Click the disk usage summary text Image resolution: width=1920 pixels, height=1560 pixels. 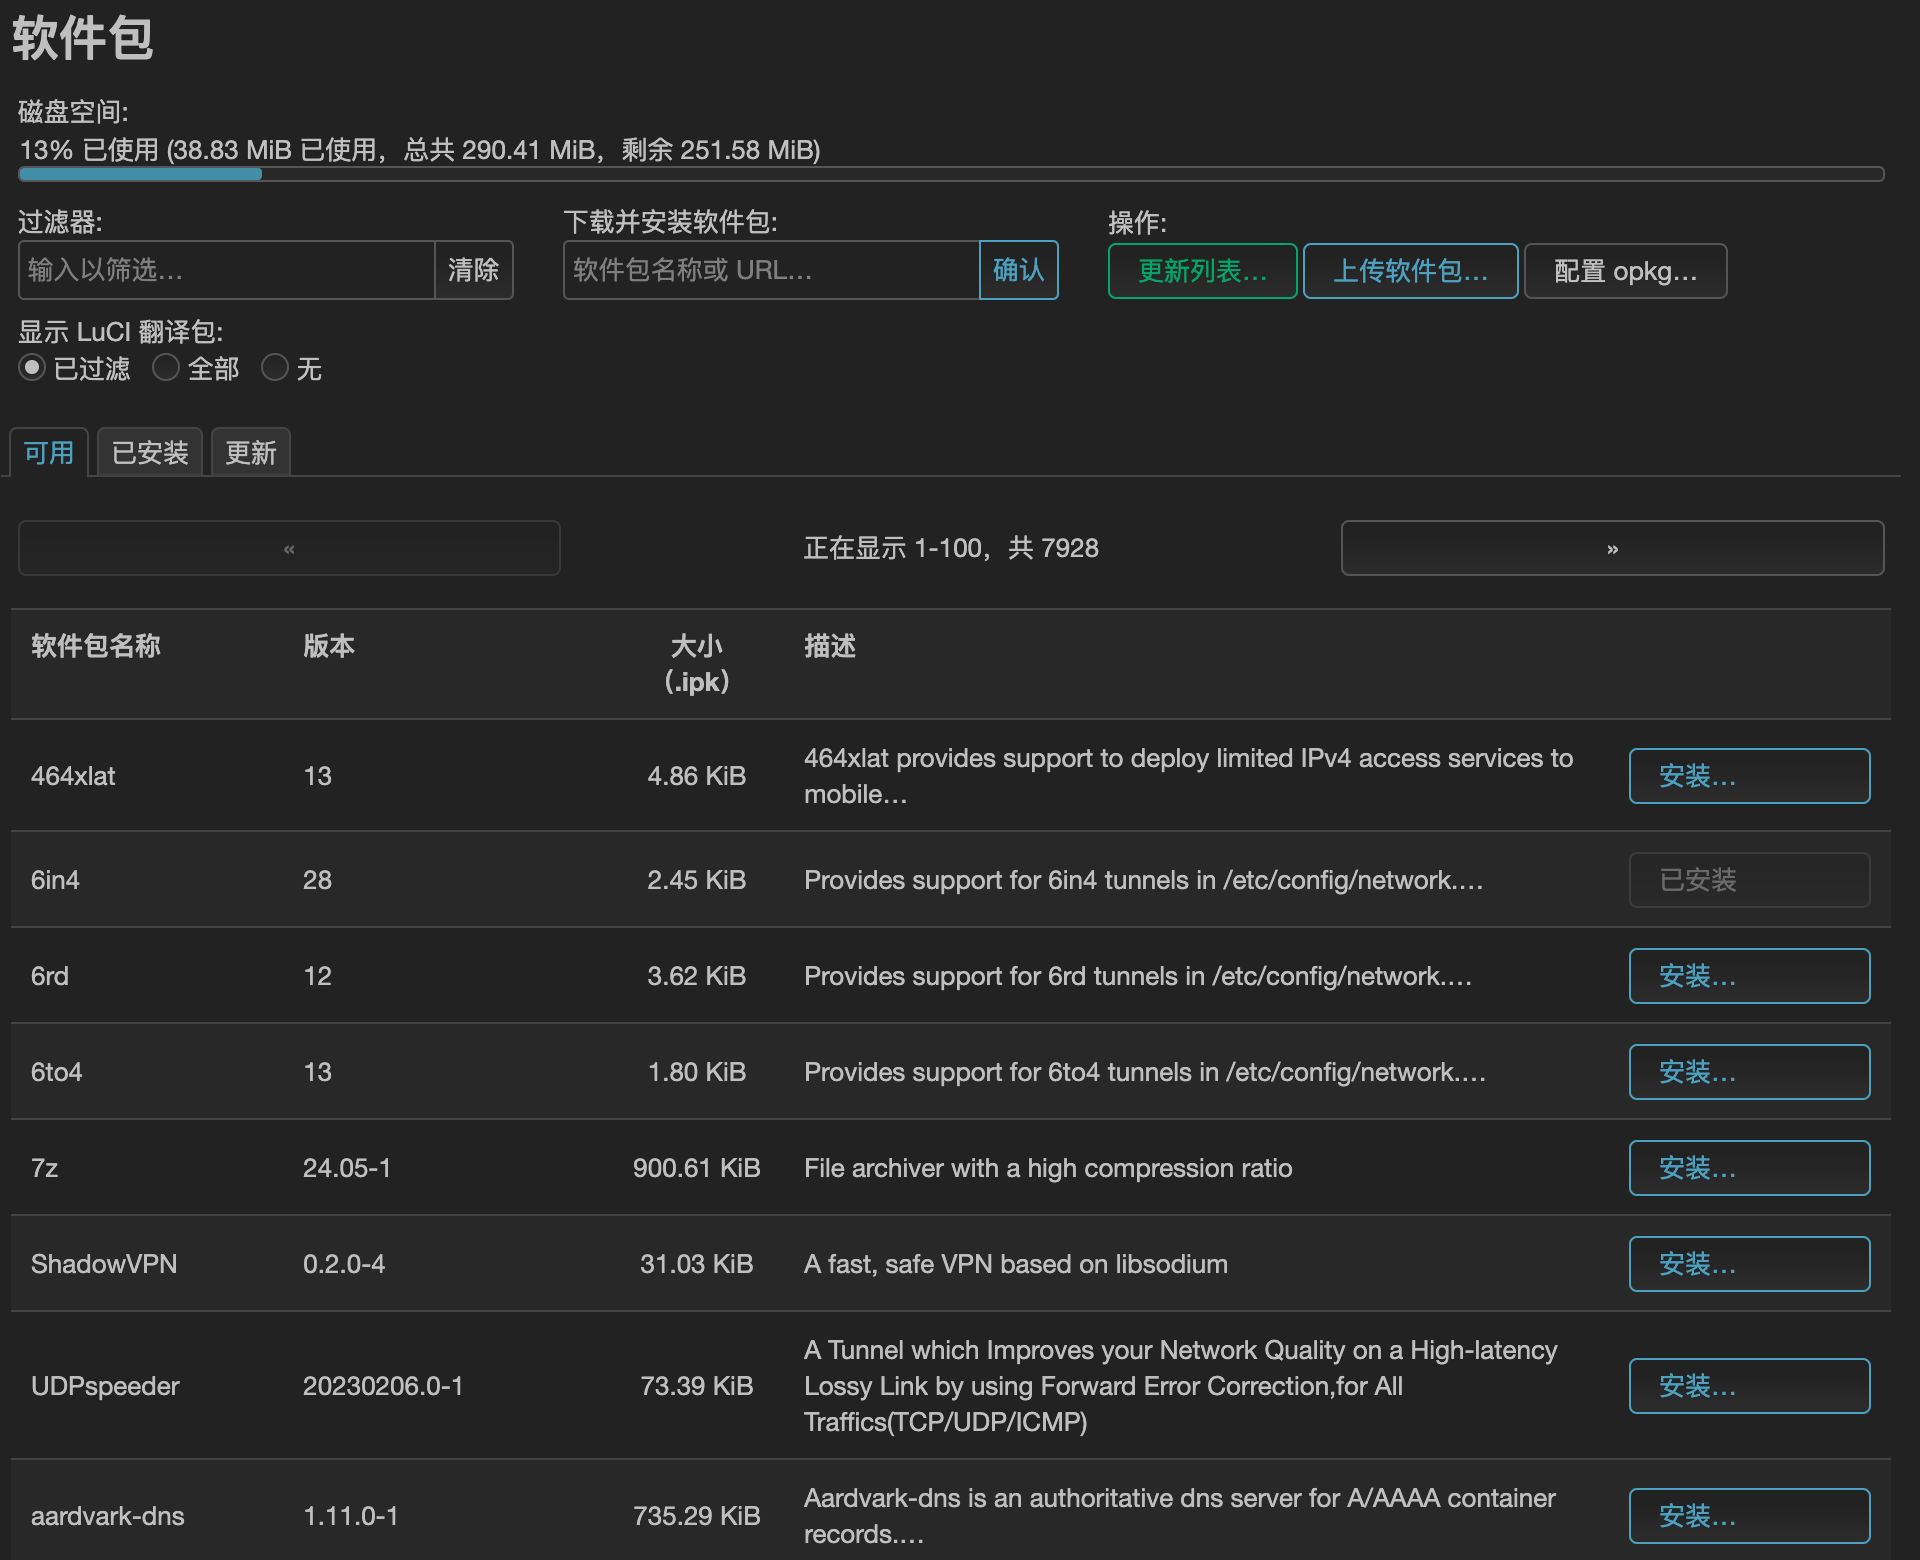pos(420,150)
